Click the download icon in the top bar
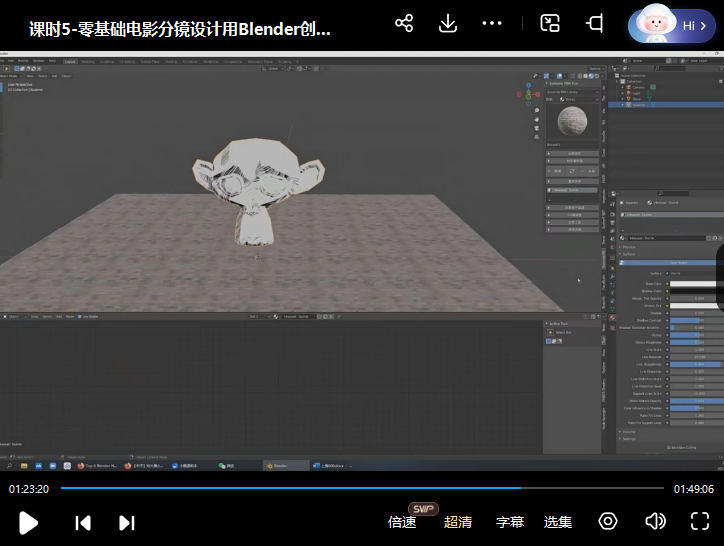Screen dimensions: 724x546 (448, 23)
